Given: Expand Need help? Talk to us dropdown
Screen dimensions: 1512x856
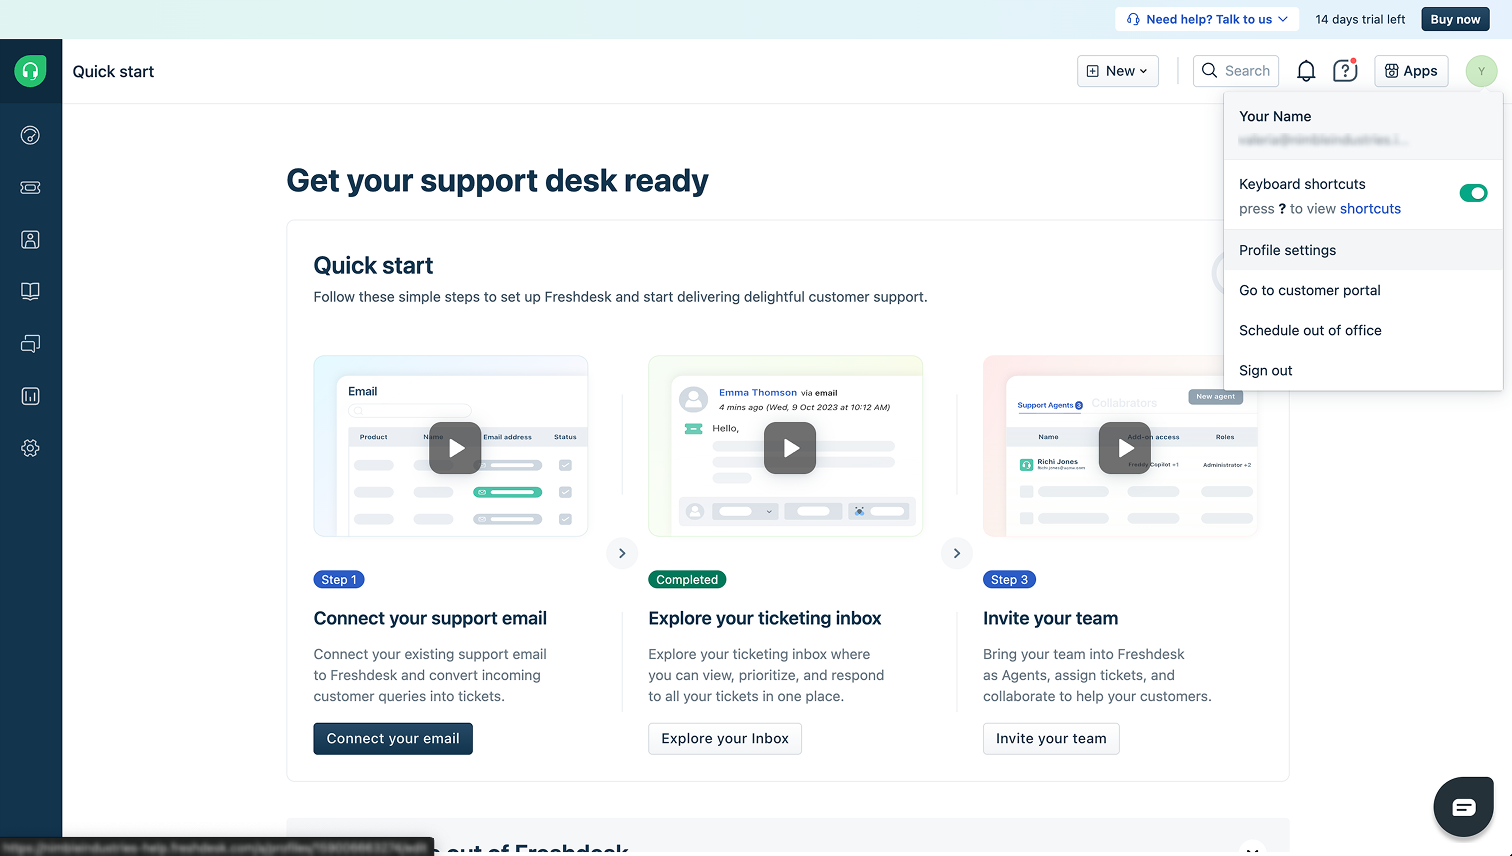Looking at the screenshot, I should (1207, 19).
